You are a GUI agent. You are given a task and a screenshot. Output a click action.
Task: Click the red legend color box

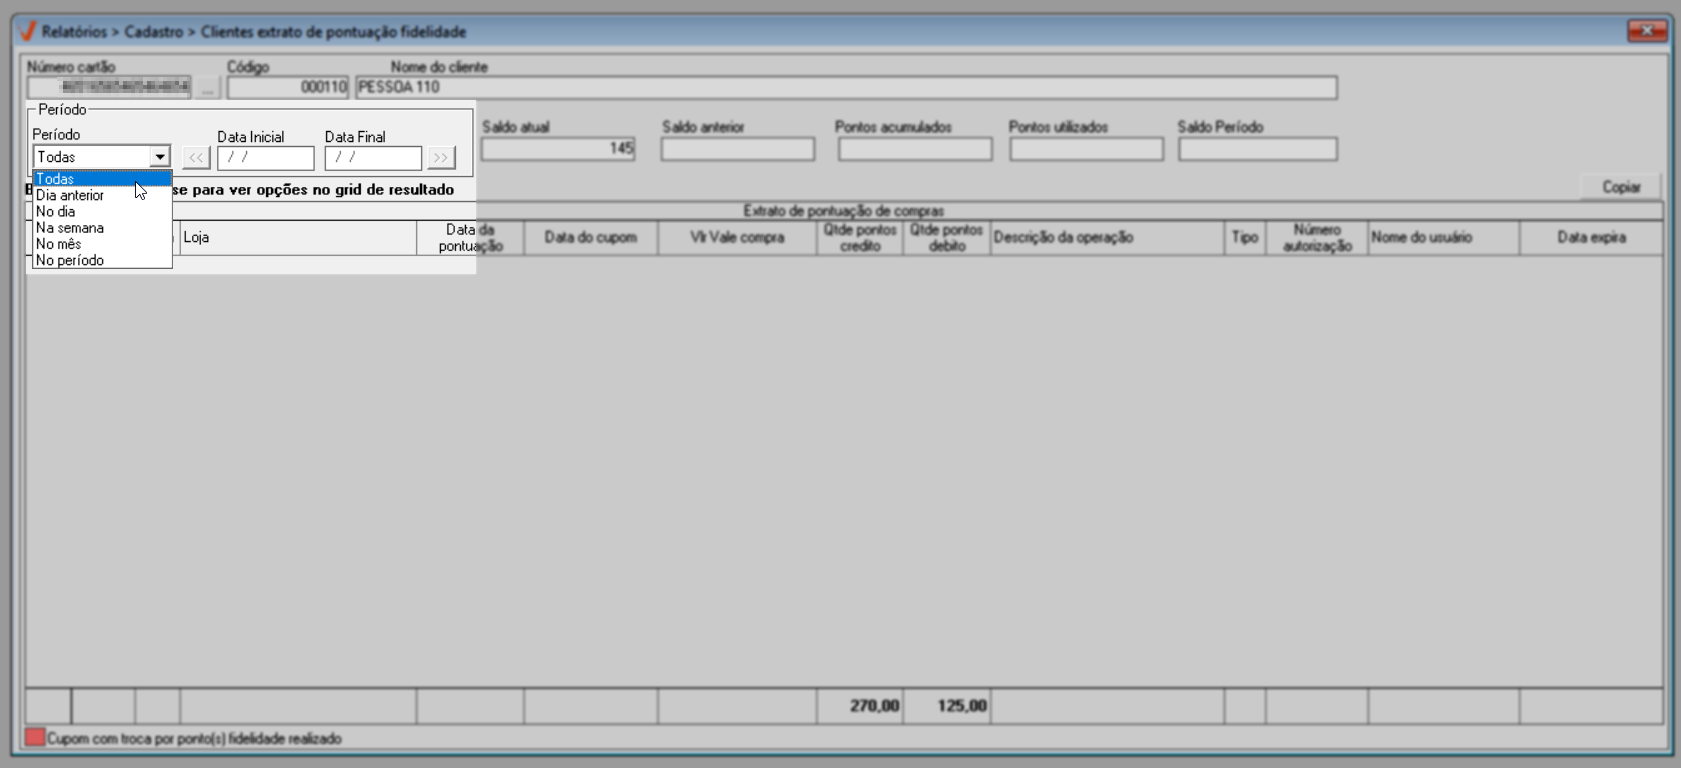point(35,738)
